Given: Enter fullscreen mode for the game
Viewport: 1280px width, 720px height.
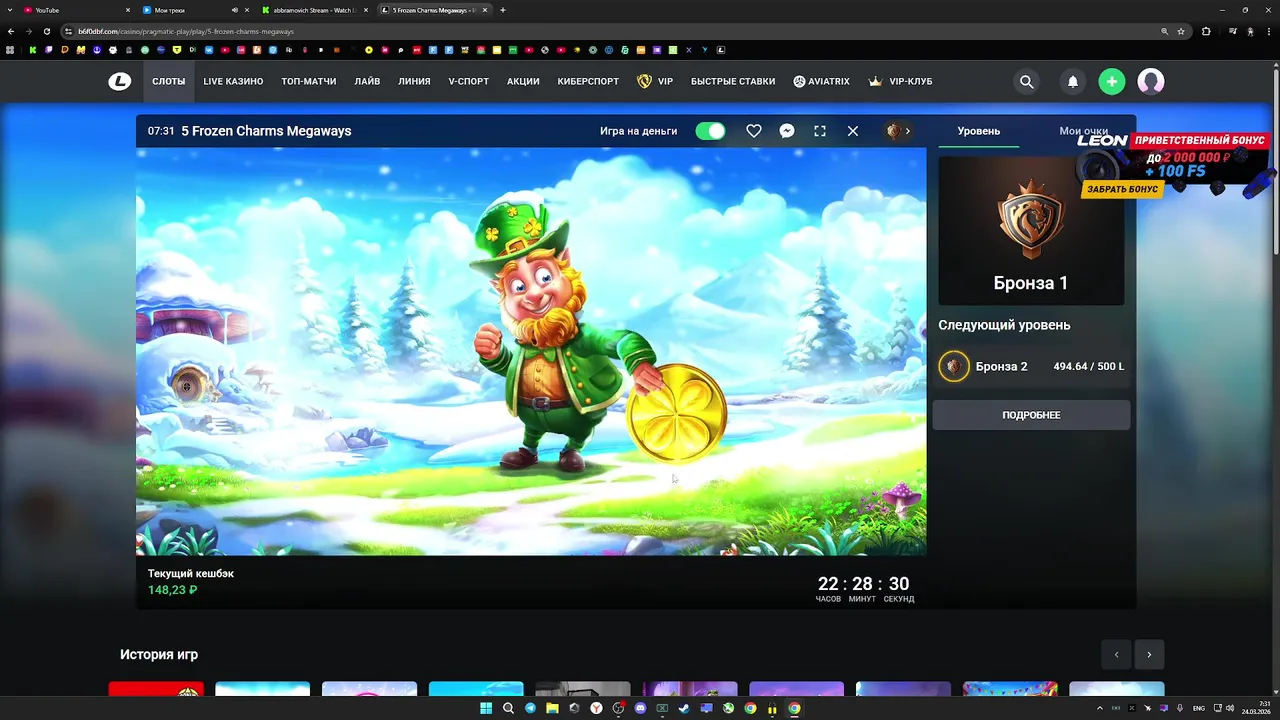Looking at the screenshot, I should pos(820,131).
